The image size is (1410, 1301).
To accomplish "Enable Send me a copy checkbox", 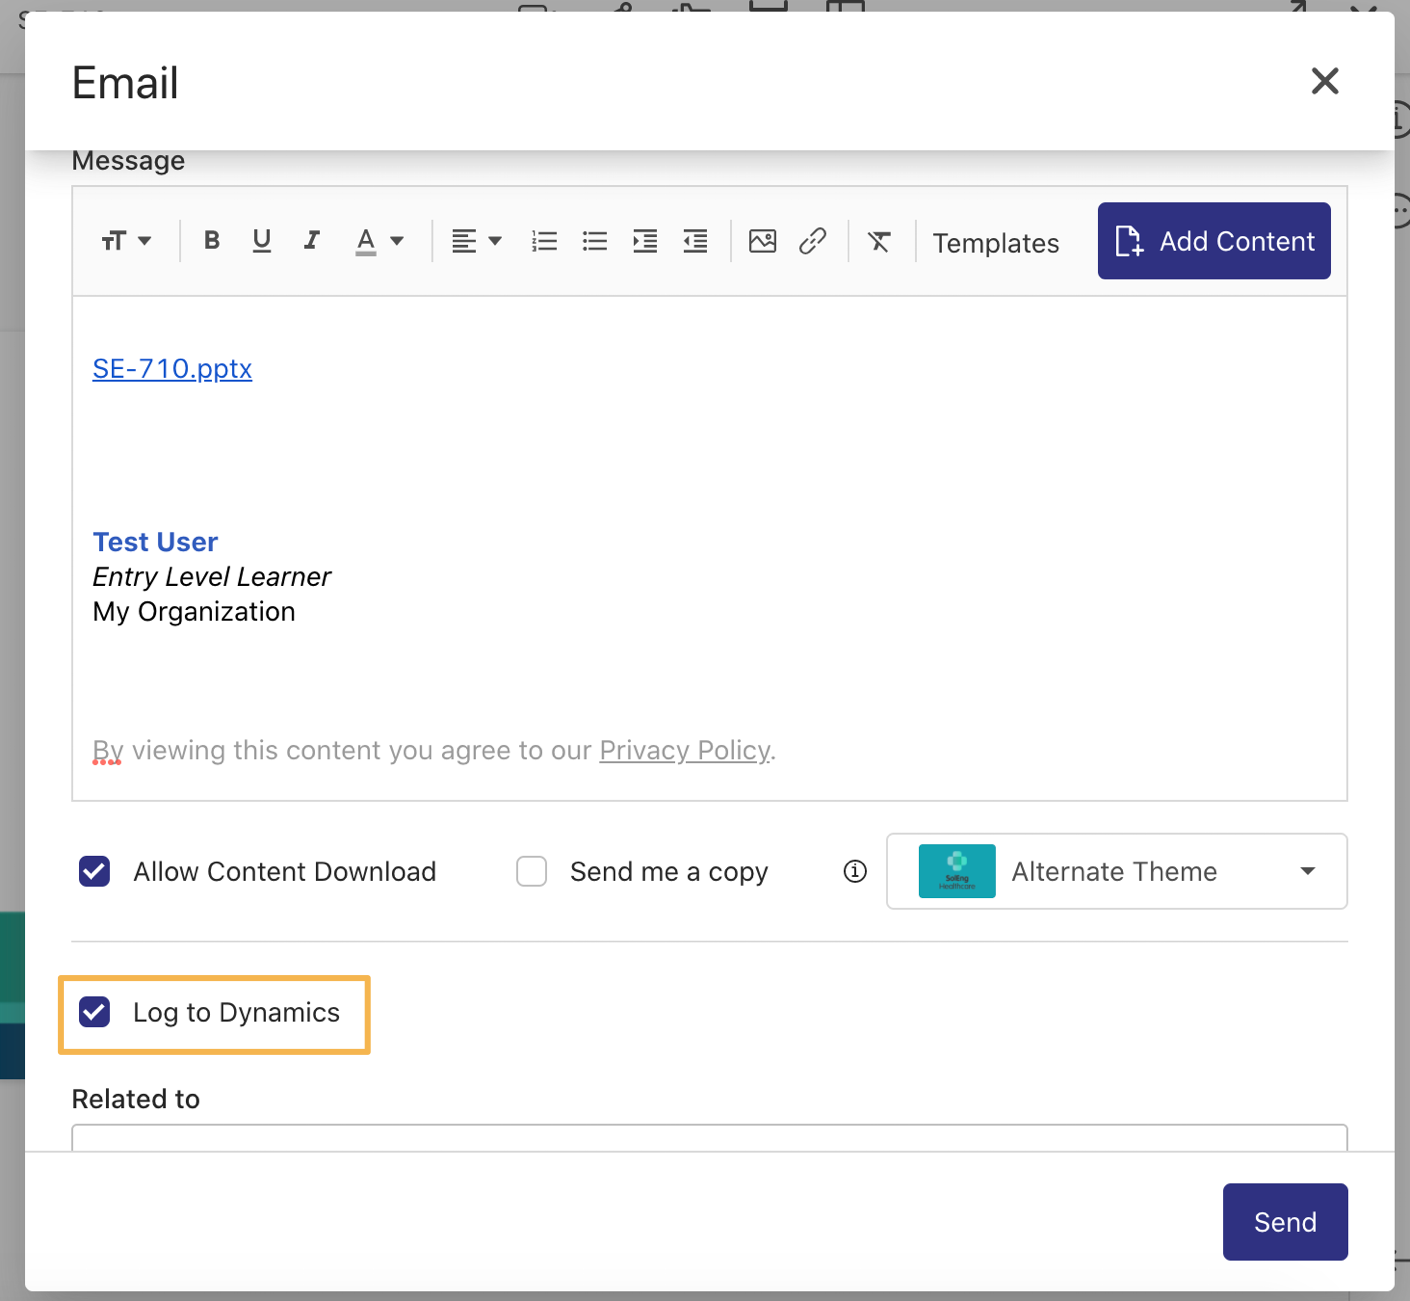I will (x=532, y=871).
